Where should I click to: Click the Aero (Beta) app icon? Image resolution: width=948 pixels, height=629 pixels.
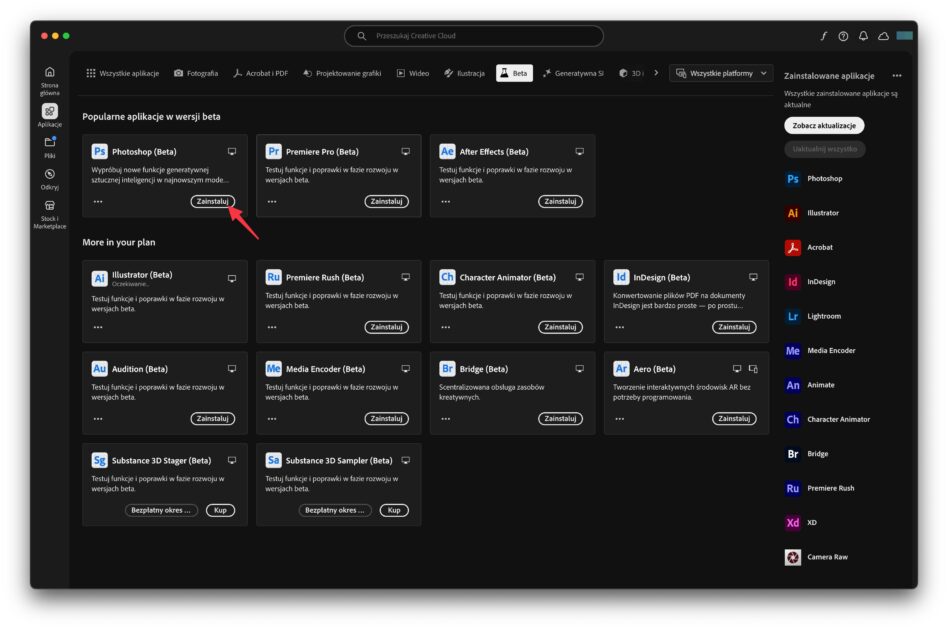pyautogui.click(x=621, y=368)
